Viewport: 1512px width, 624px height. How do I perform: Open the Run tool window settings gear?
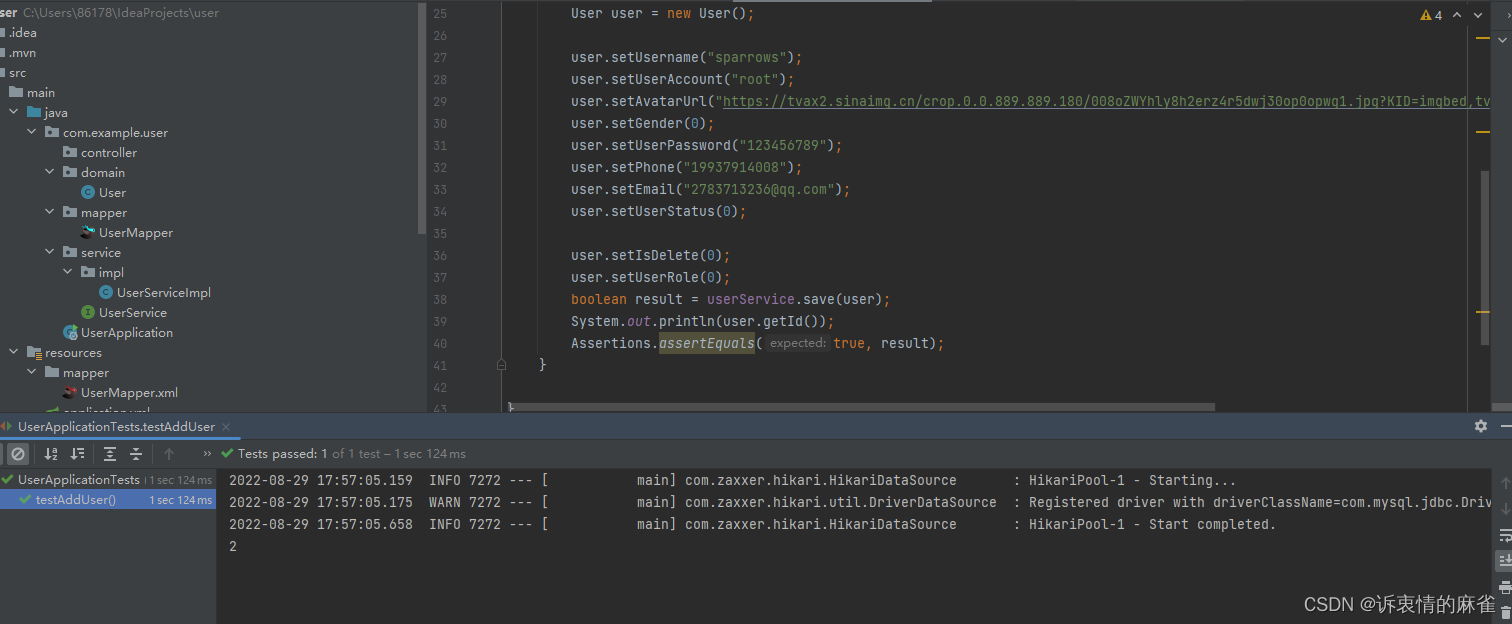point(1480,425)
